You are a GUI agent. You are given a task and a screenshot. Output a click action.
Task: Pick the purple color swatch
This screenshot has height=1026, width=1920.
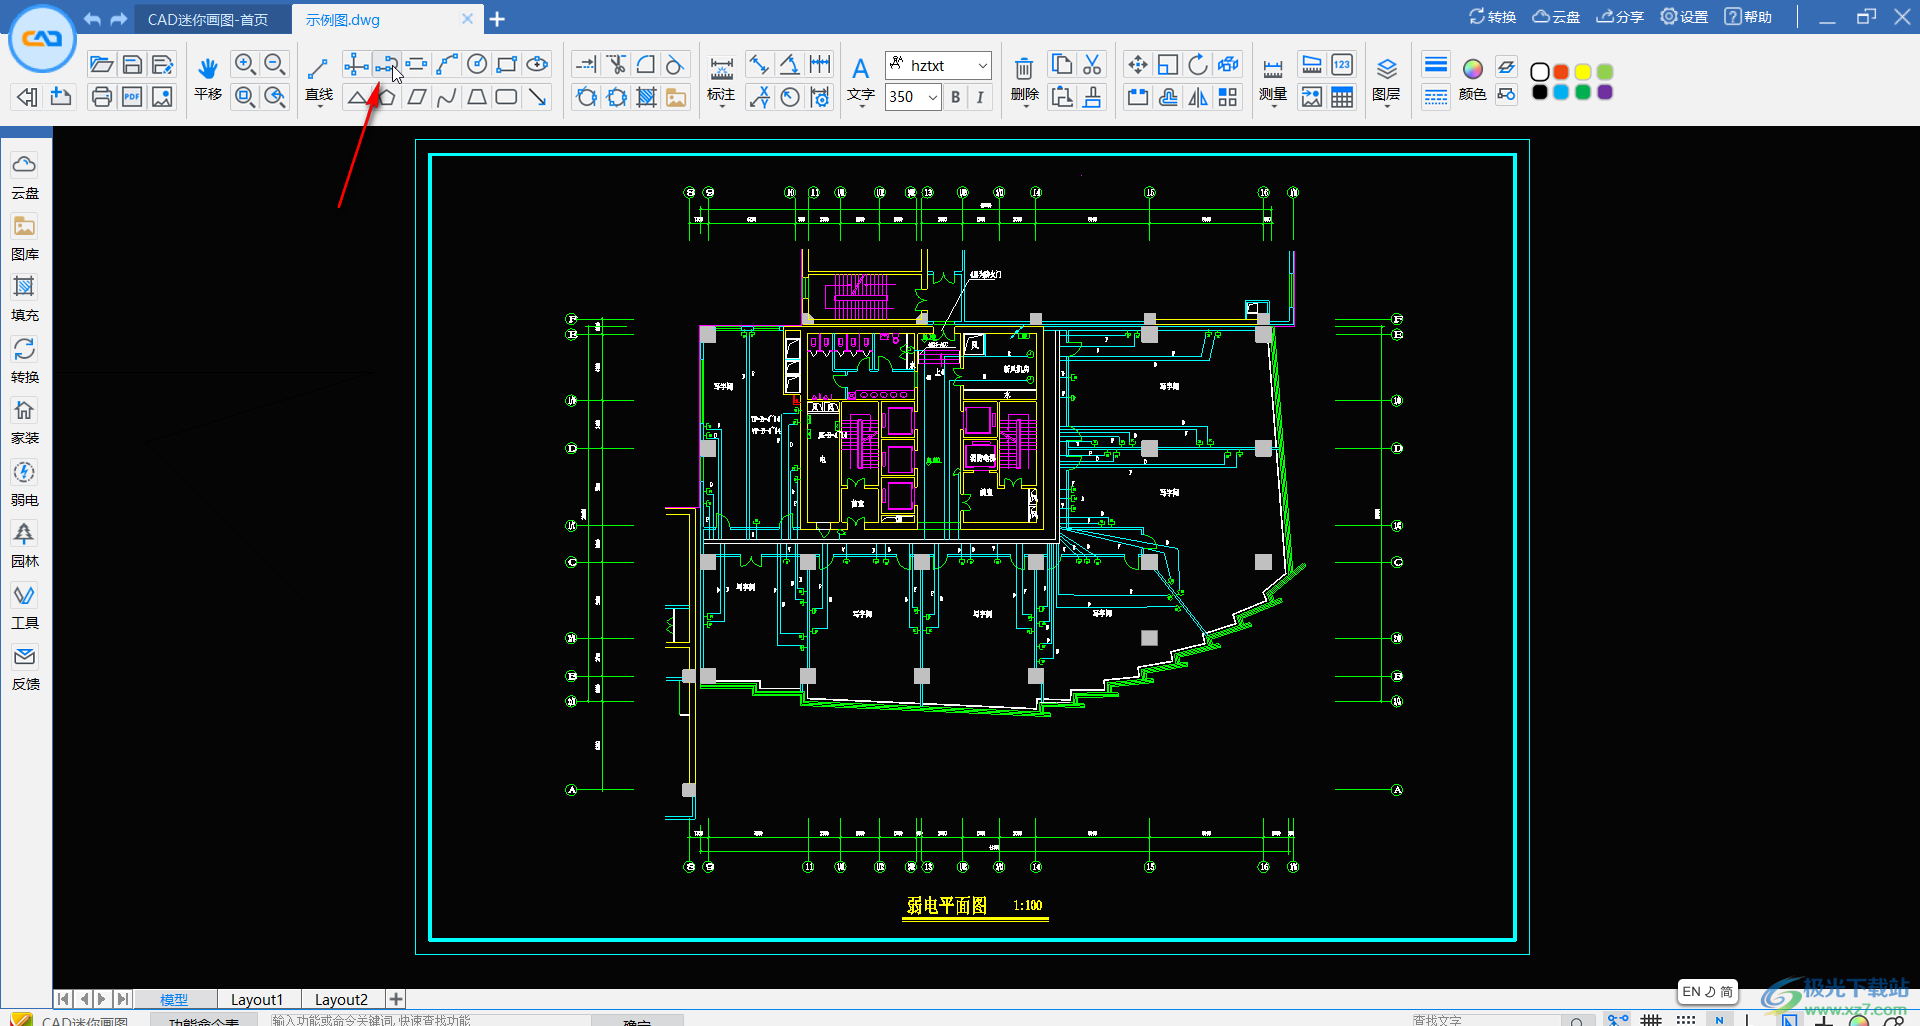click(x=1605, y=92)
